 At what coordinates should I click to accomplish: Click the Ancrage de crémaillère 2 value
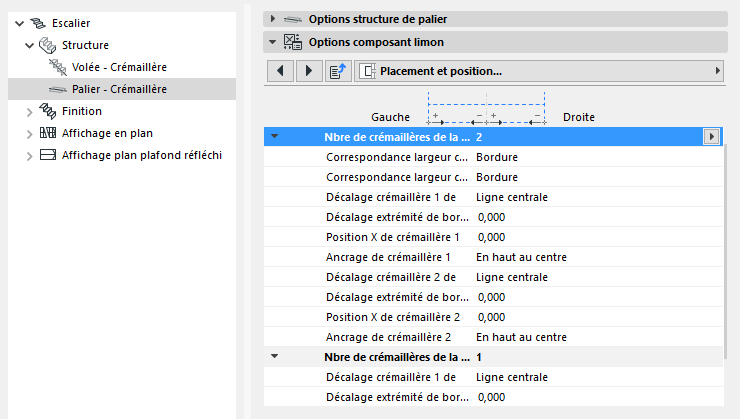(522, 337)
